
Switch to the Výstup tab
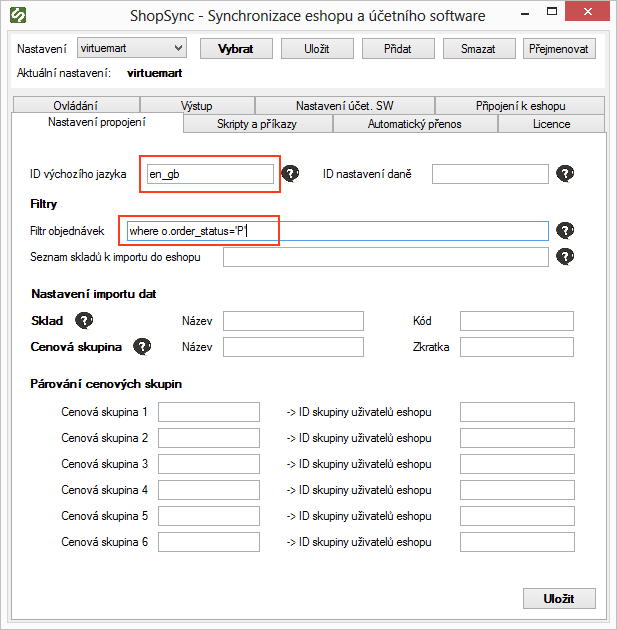click(x=197, y=105)
